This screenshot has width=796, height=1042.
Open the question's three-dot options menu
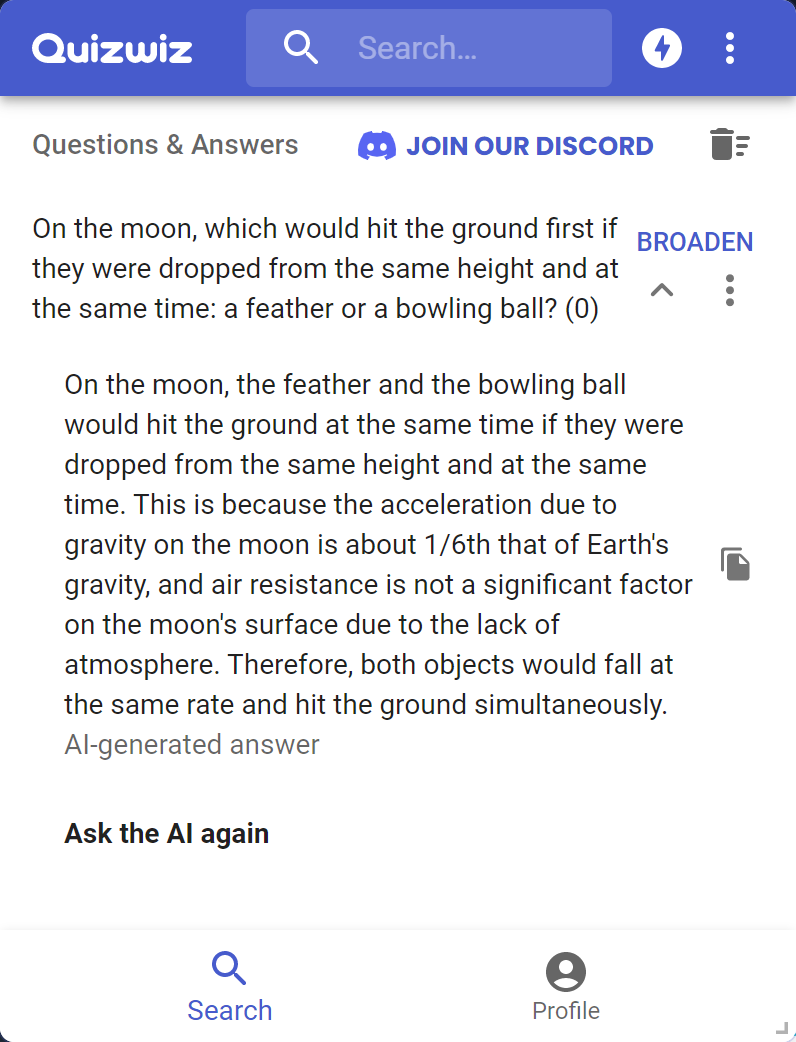(730, 290)
